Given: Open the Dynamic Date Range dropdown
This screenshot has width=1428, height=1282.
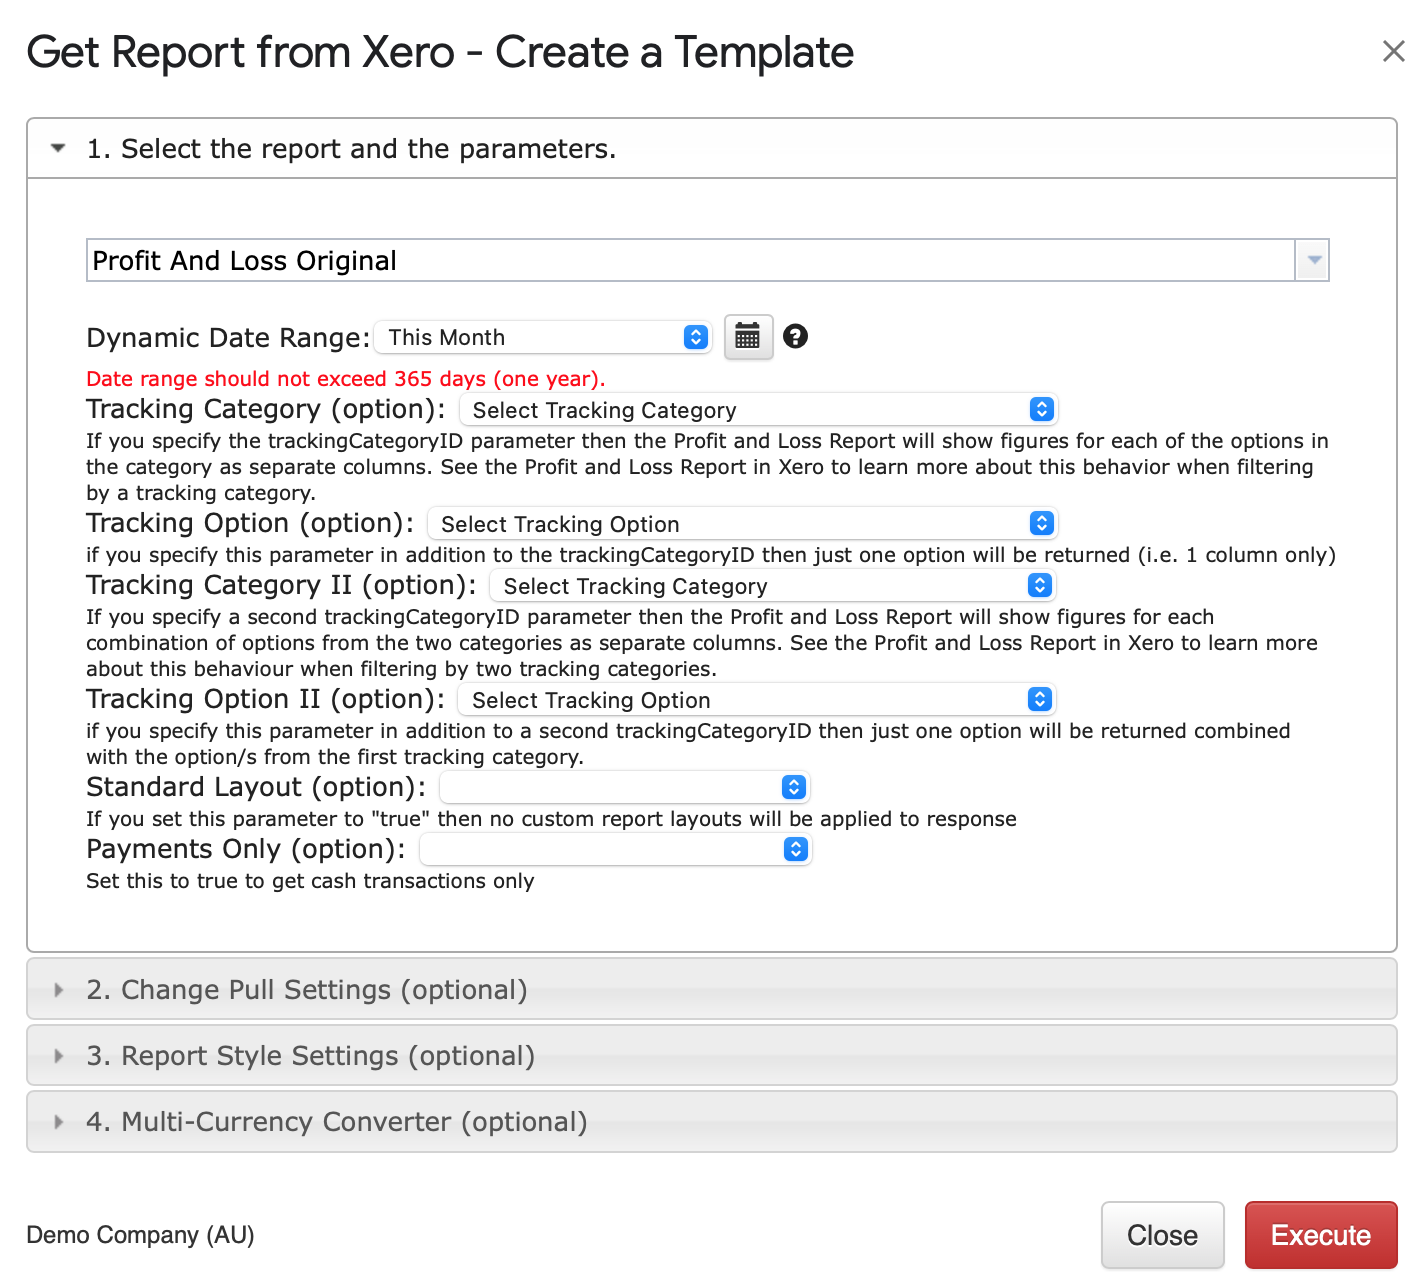Looking at the screenshot, I should pyautogui.click(x=543, y=337).
